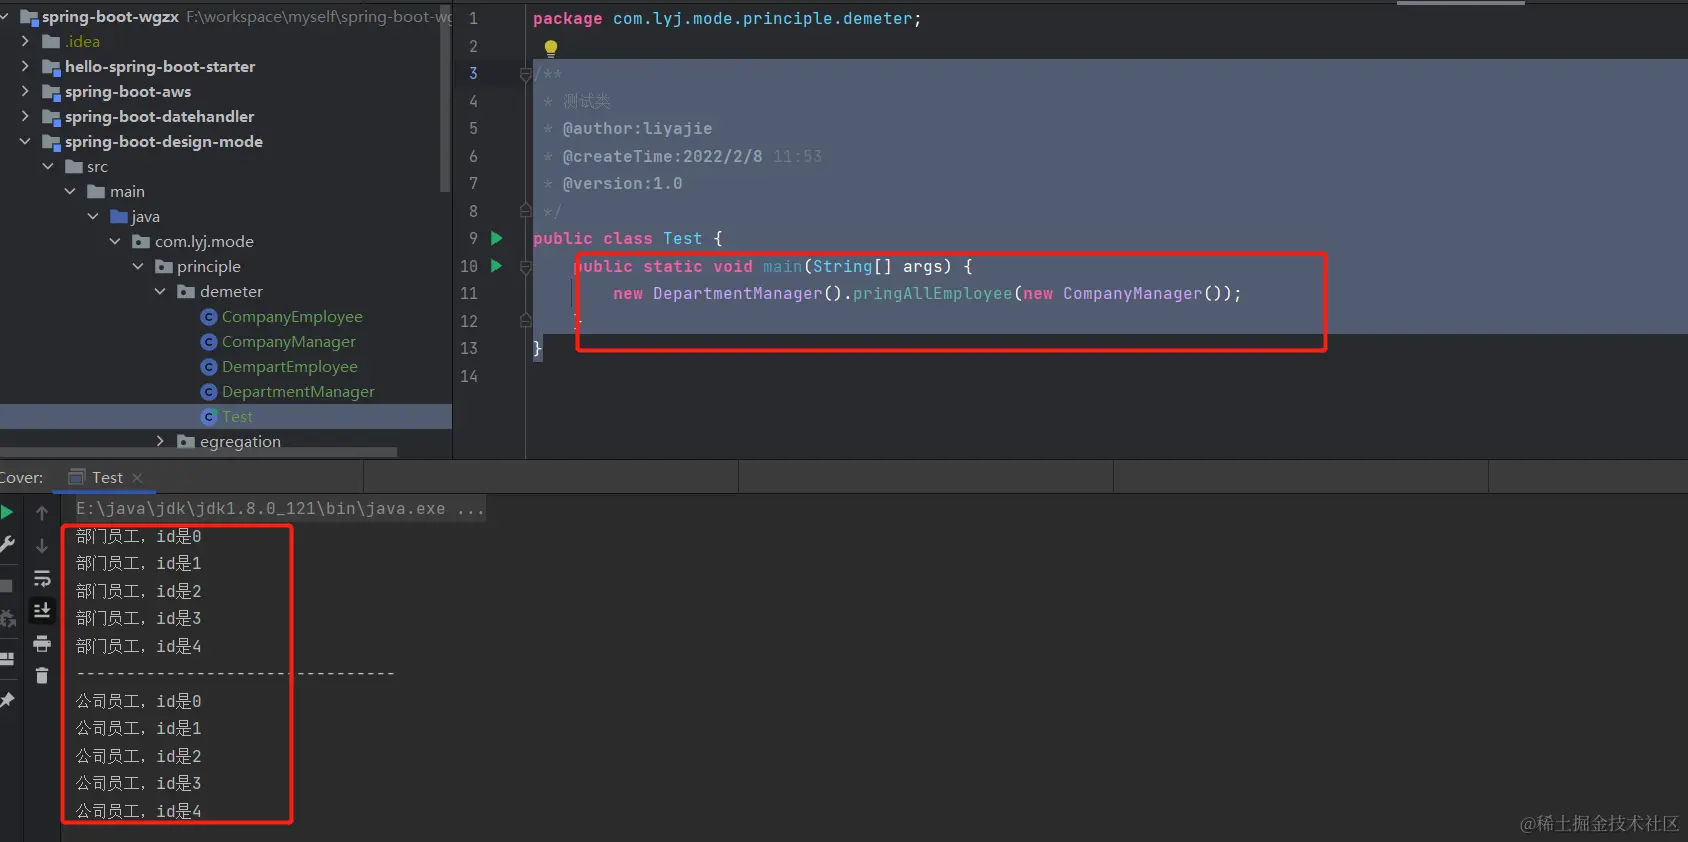Click class name 'Test' on line 9
1688x842 pixels.
click(682, 239)
